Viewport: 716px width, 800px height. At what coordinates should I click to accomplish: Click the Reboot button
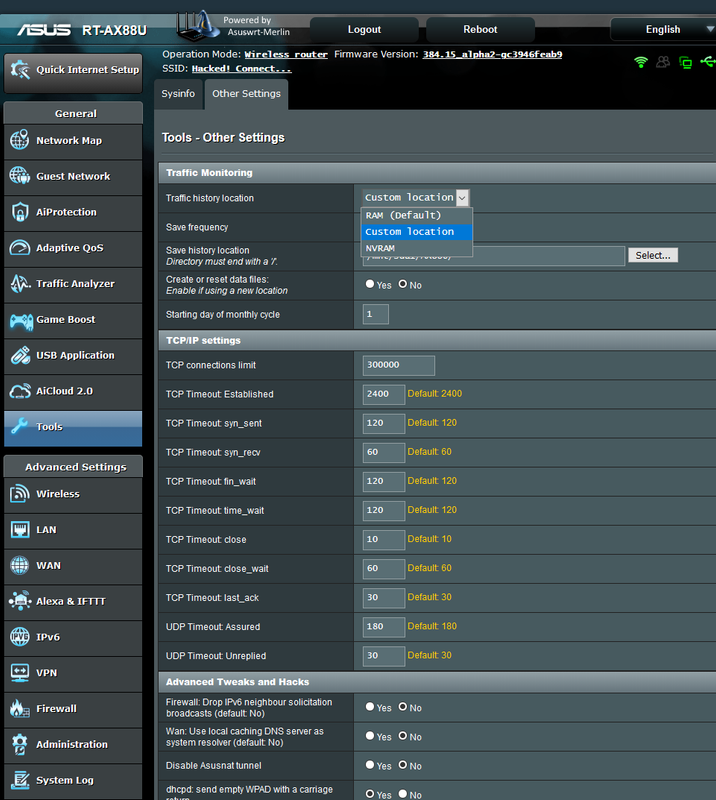coord(480,30)
